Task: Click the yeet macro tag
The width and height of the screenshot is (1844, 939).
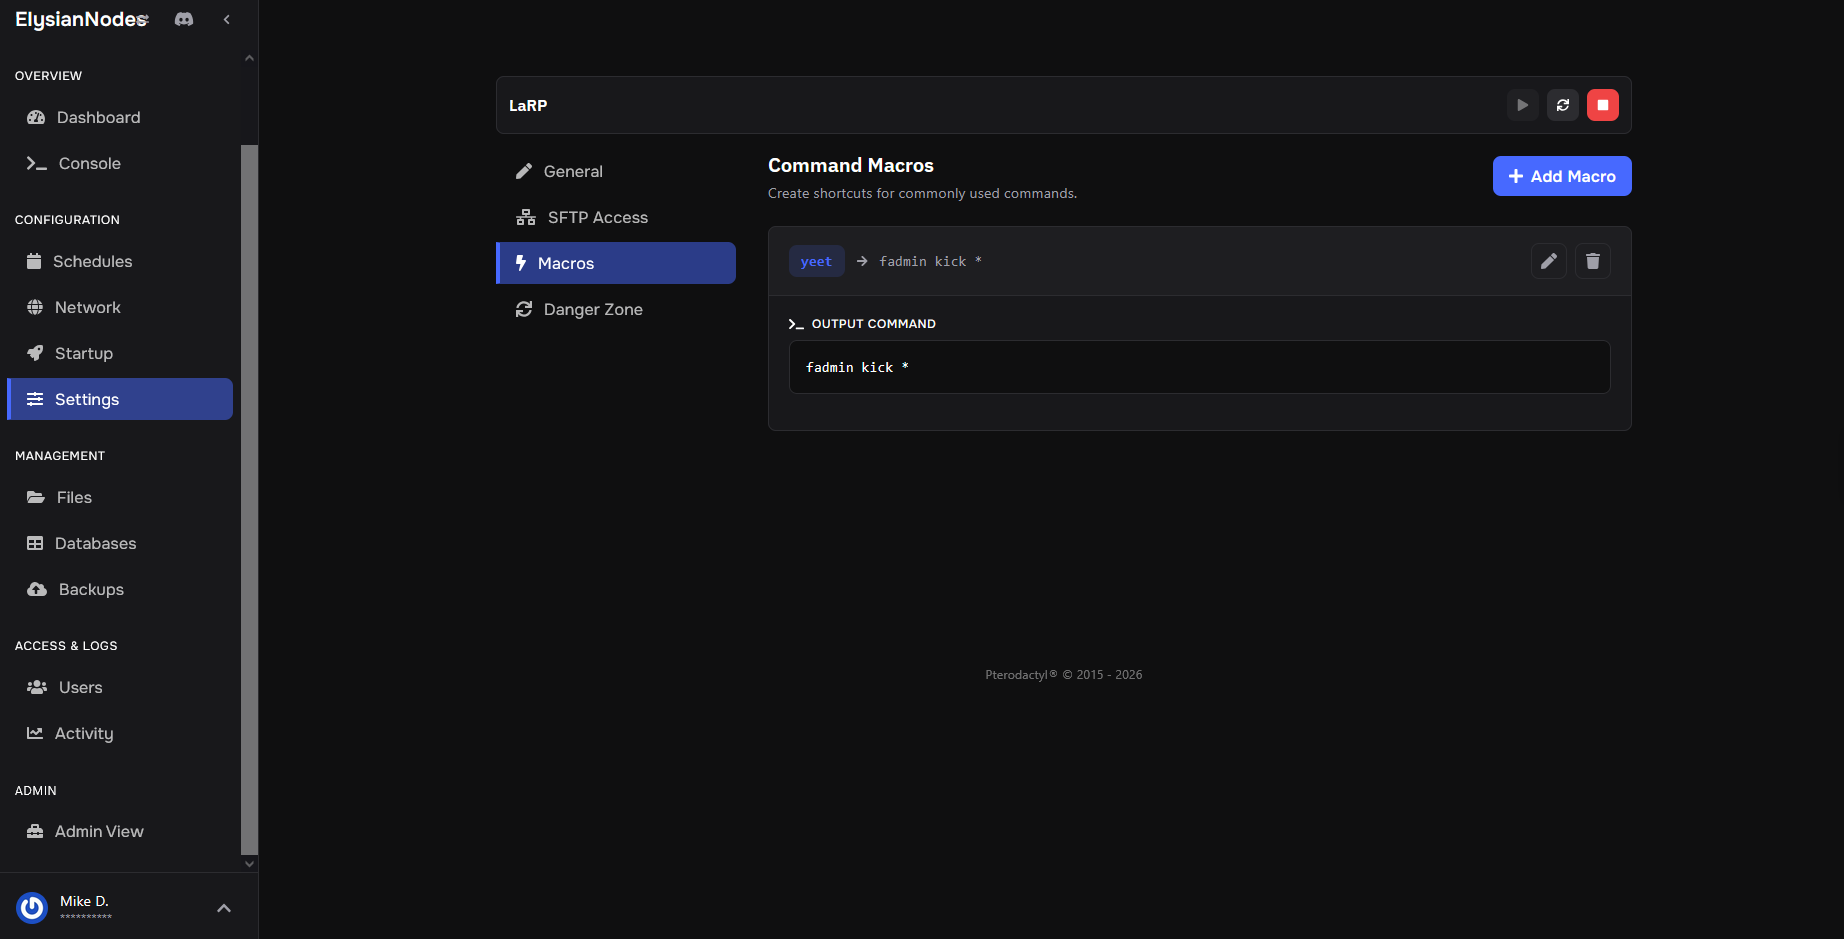Action: tap(816, 261)
